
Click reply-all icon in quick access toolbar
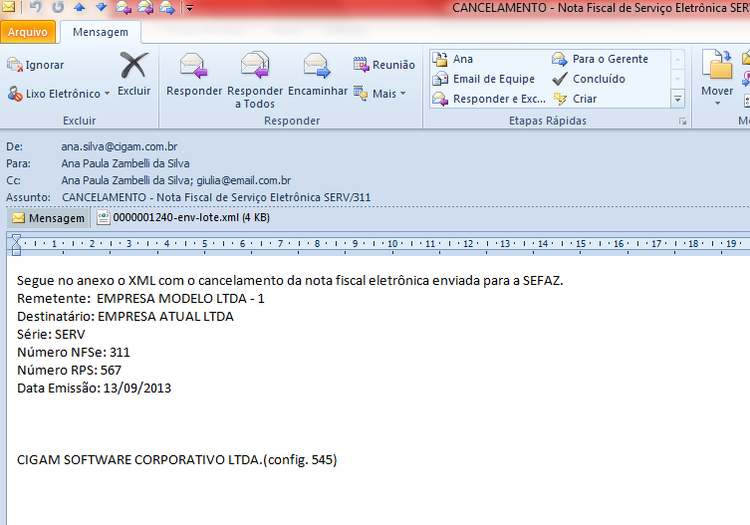(x=145, y=7)
